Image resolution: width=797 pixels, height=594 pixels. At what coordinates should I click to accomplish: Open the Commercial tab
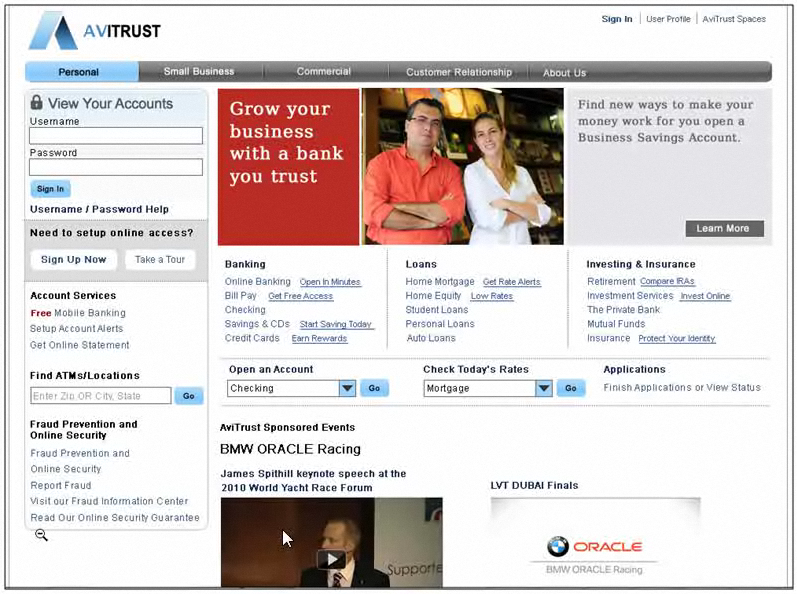(324, 72)
